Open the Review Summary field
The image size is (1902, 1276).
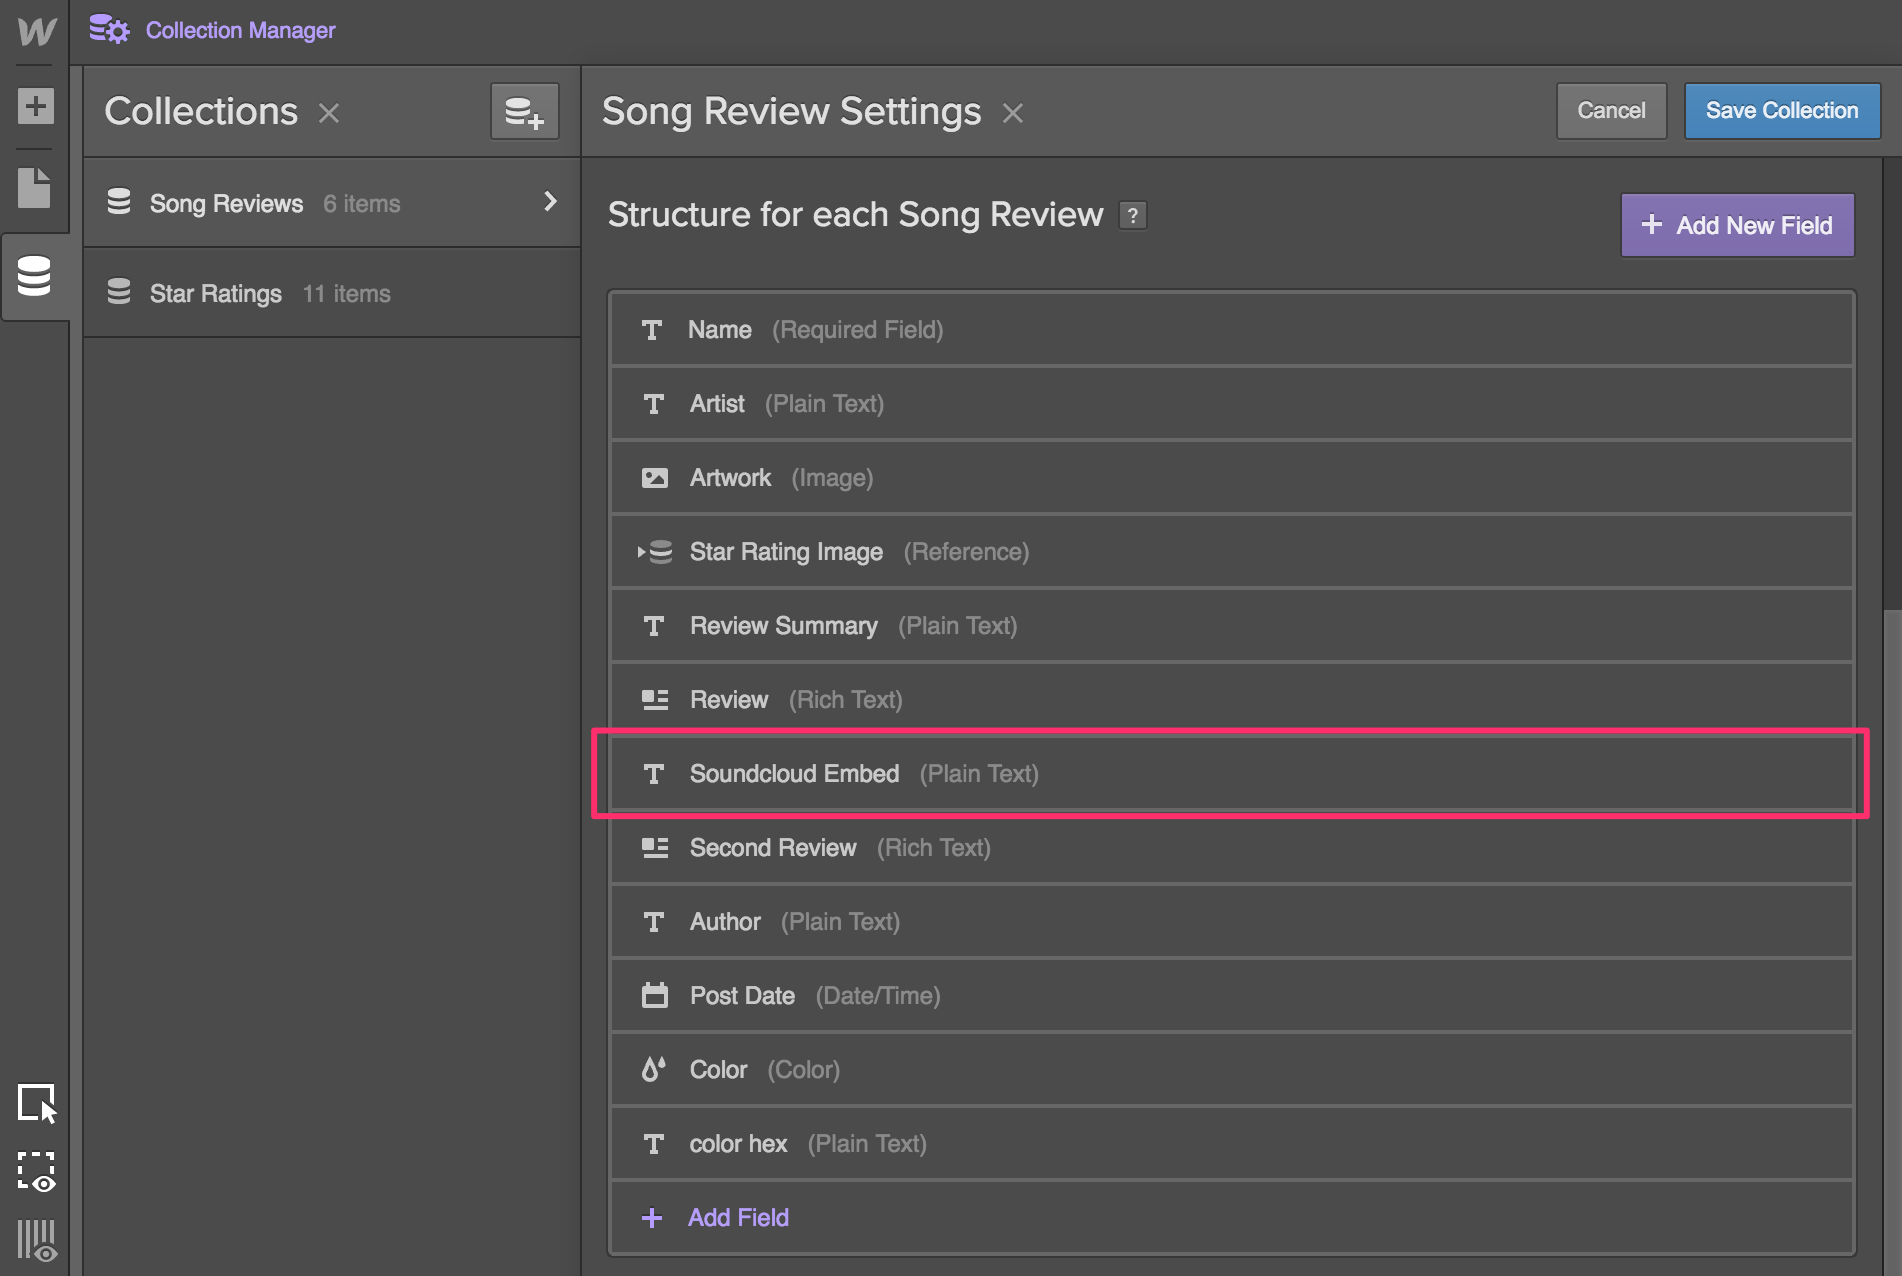(x=1232, y=625)
